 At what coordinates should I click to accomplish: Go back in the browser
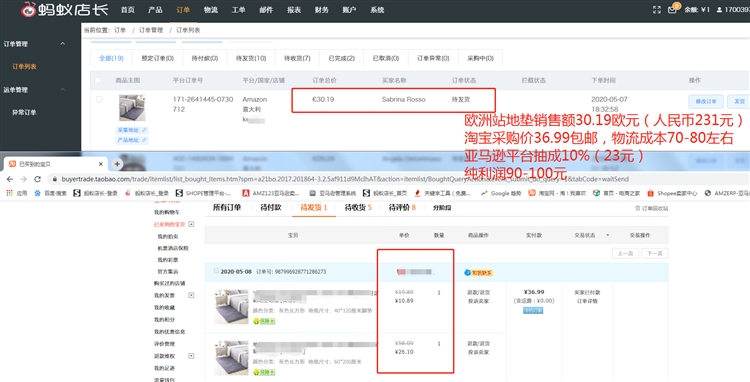11,179
